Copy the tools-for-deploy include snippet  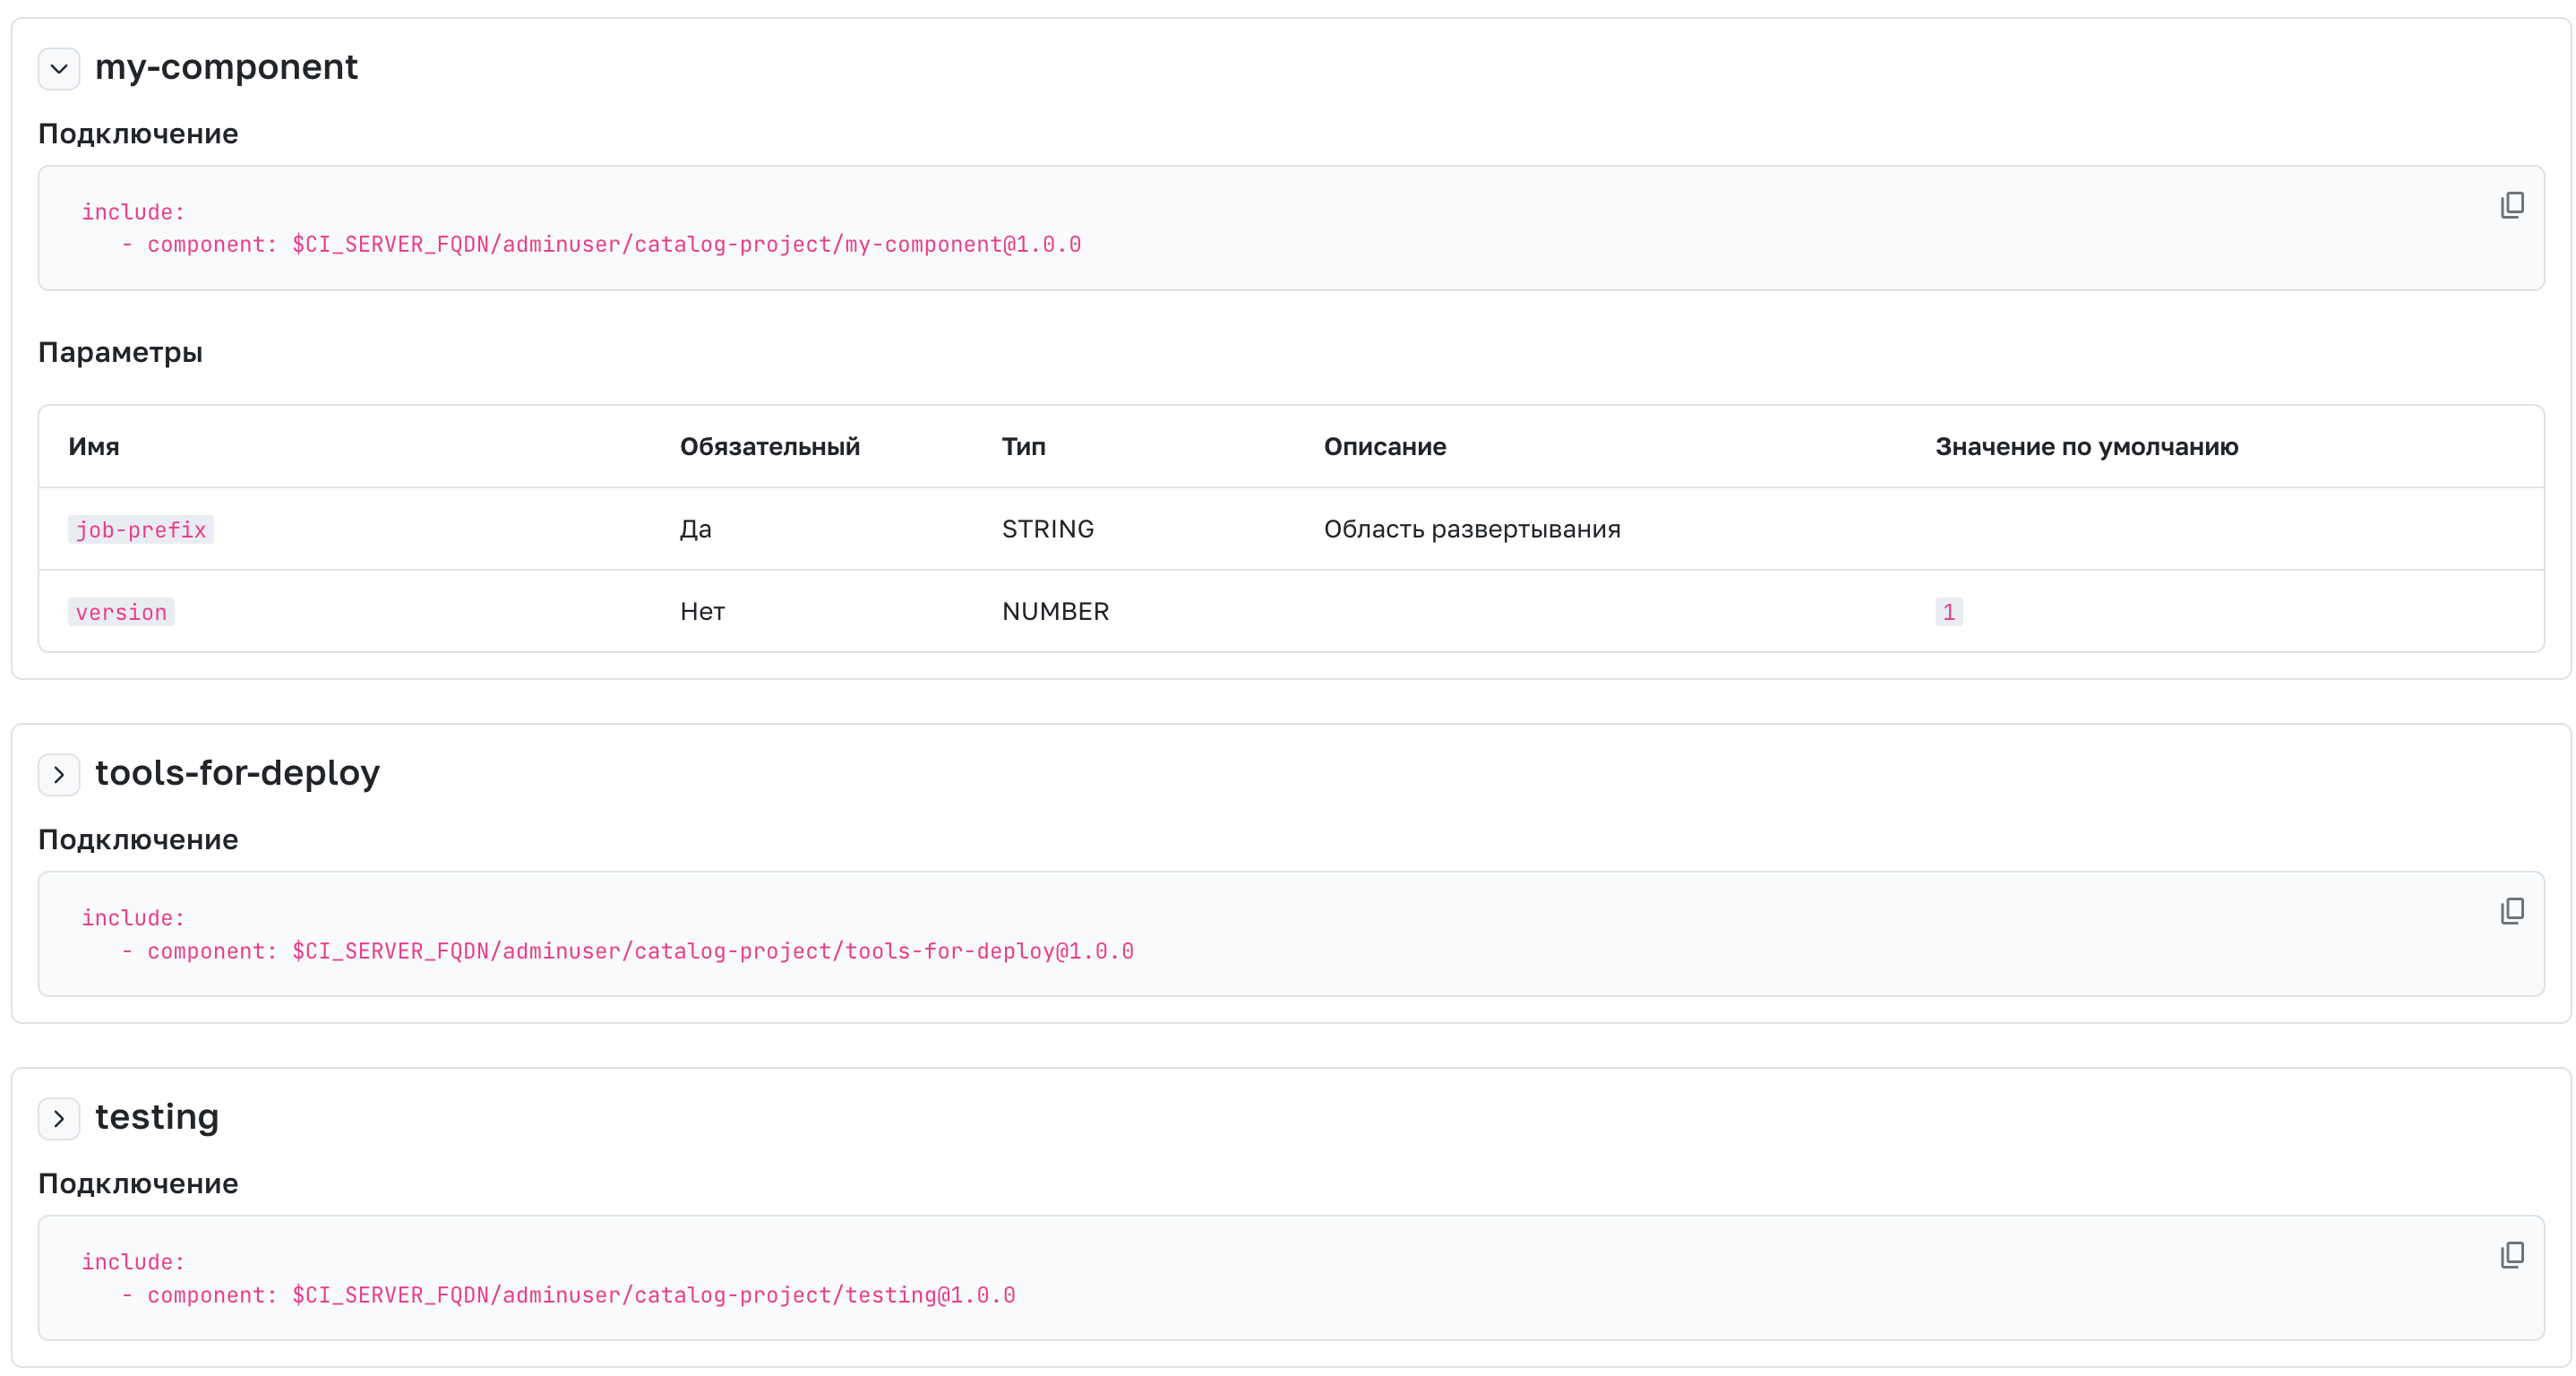point(2511,911)
